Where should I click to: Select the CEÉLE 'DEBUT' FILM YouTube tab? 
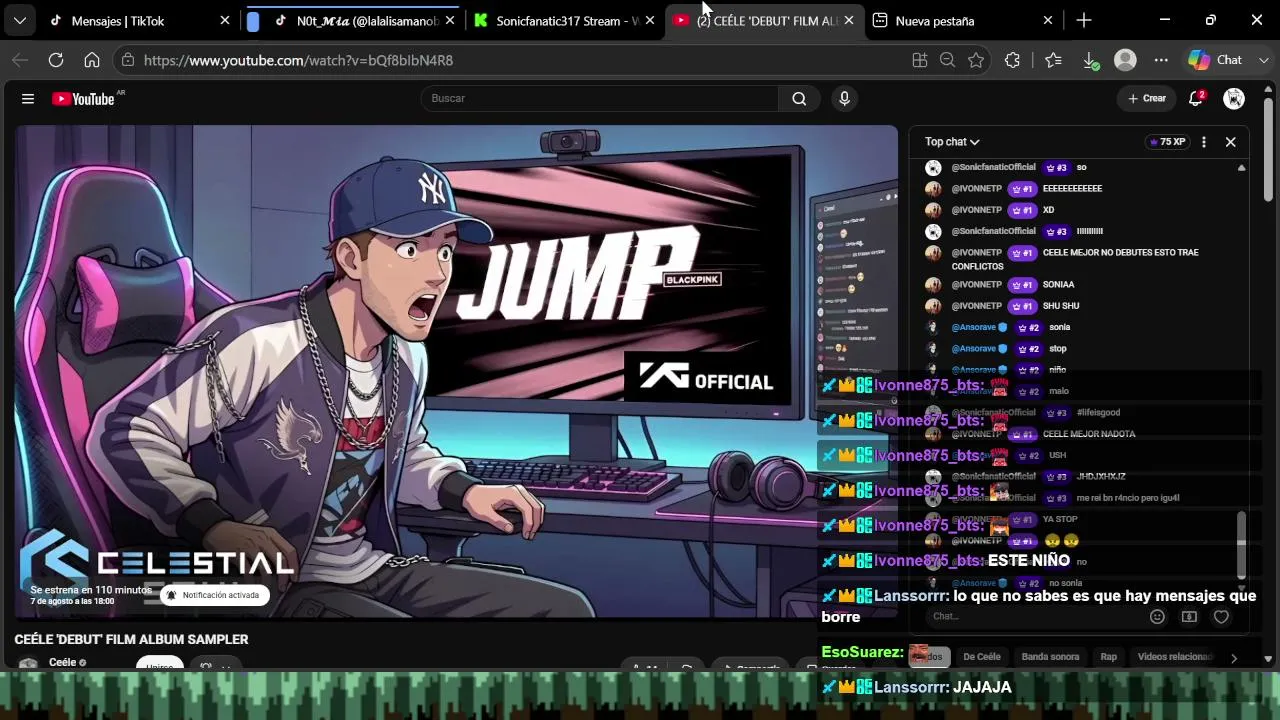point(765,20)
